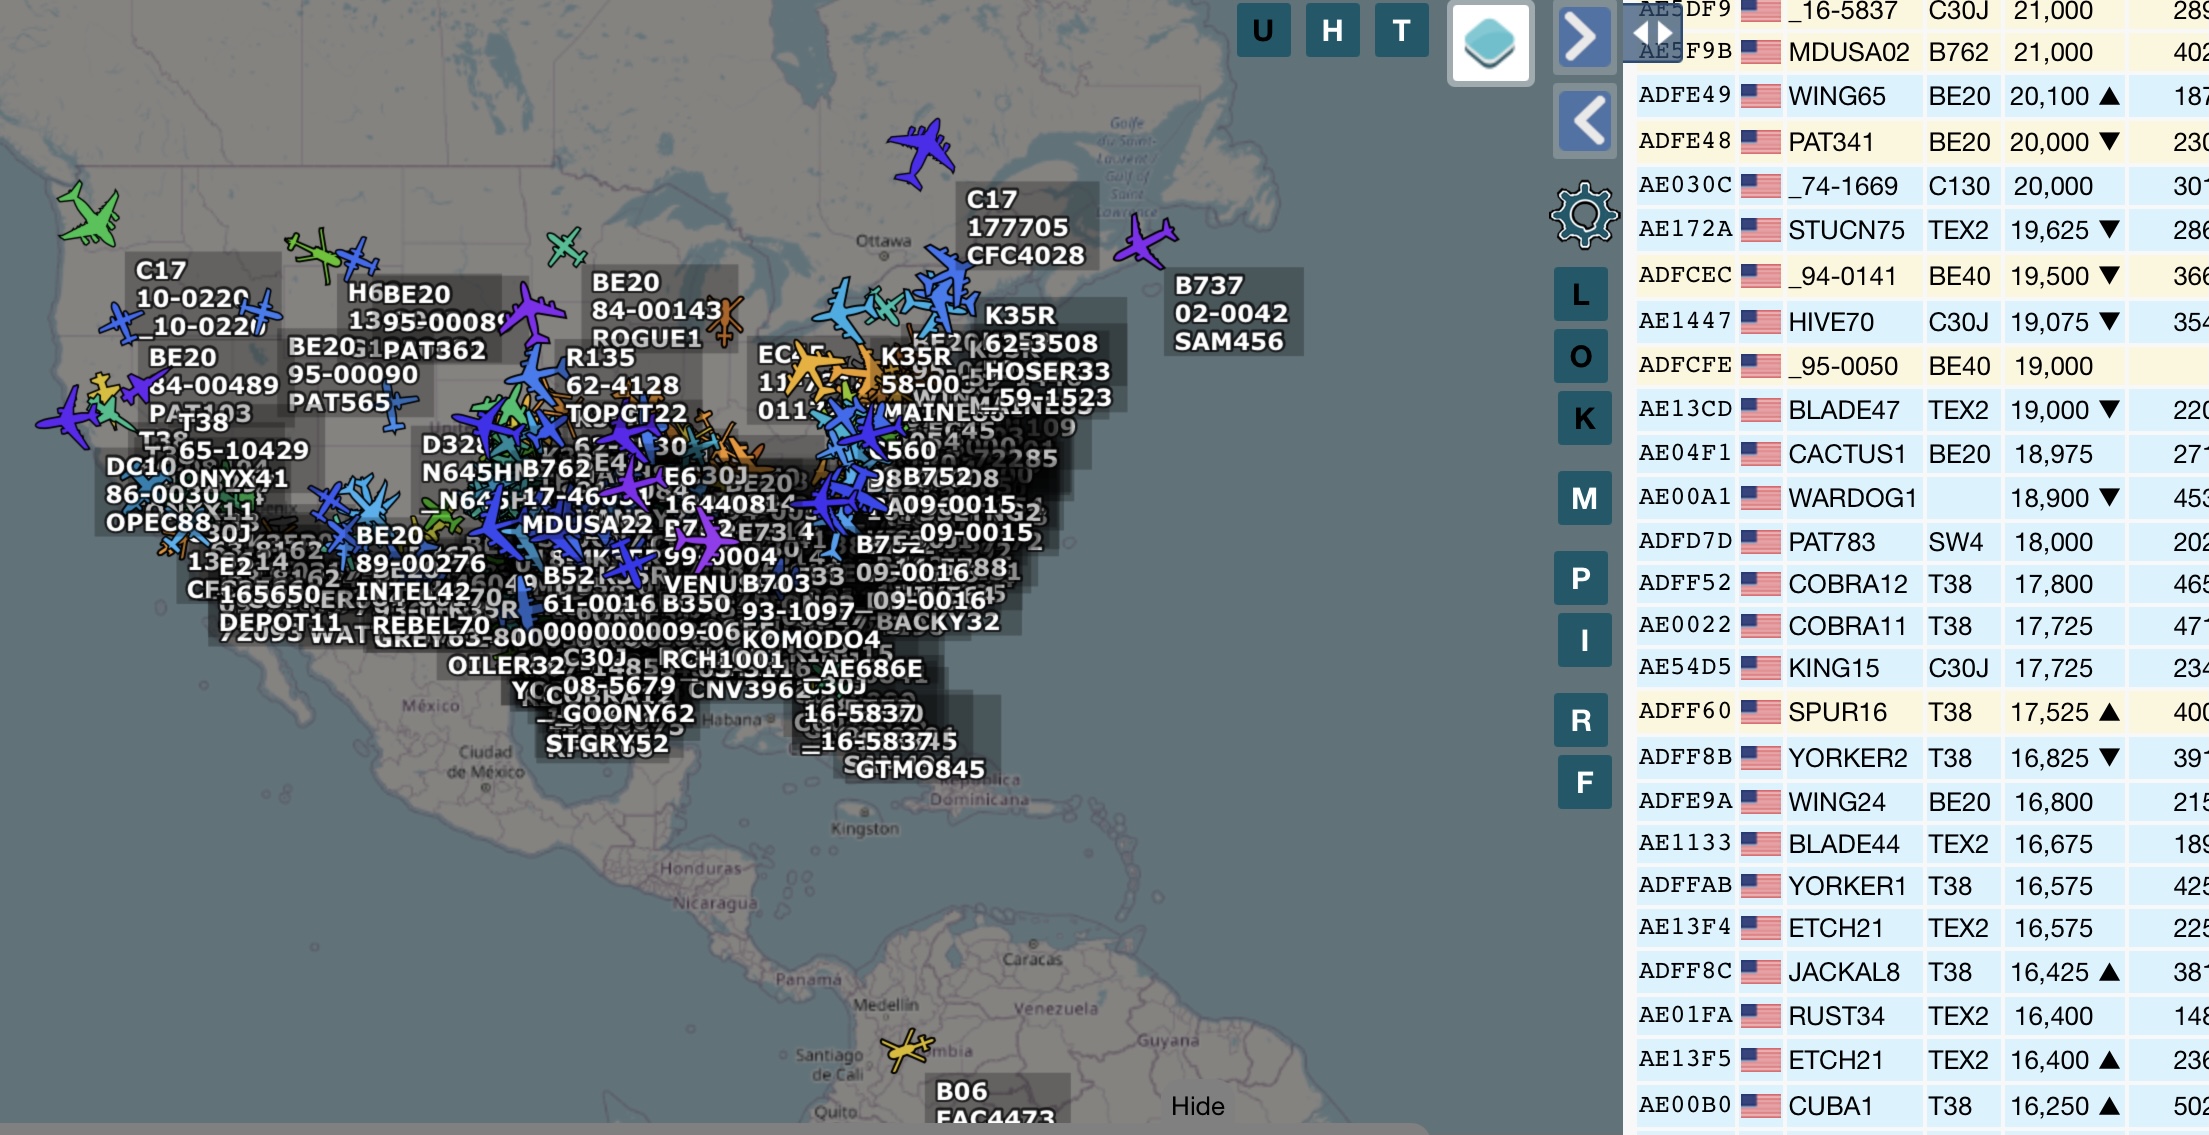This screenshot has height=1135, width=2209.
Task: Toggle the T filter button
Action: pyautogui.click(x=1401, y=31)
